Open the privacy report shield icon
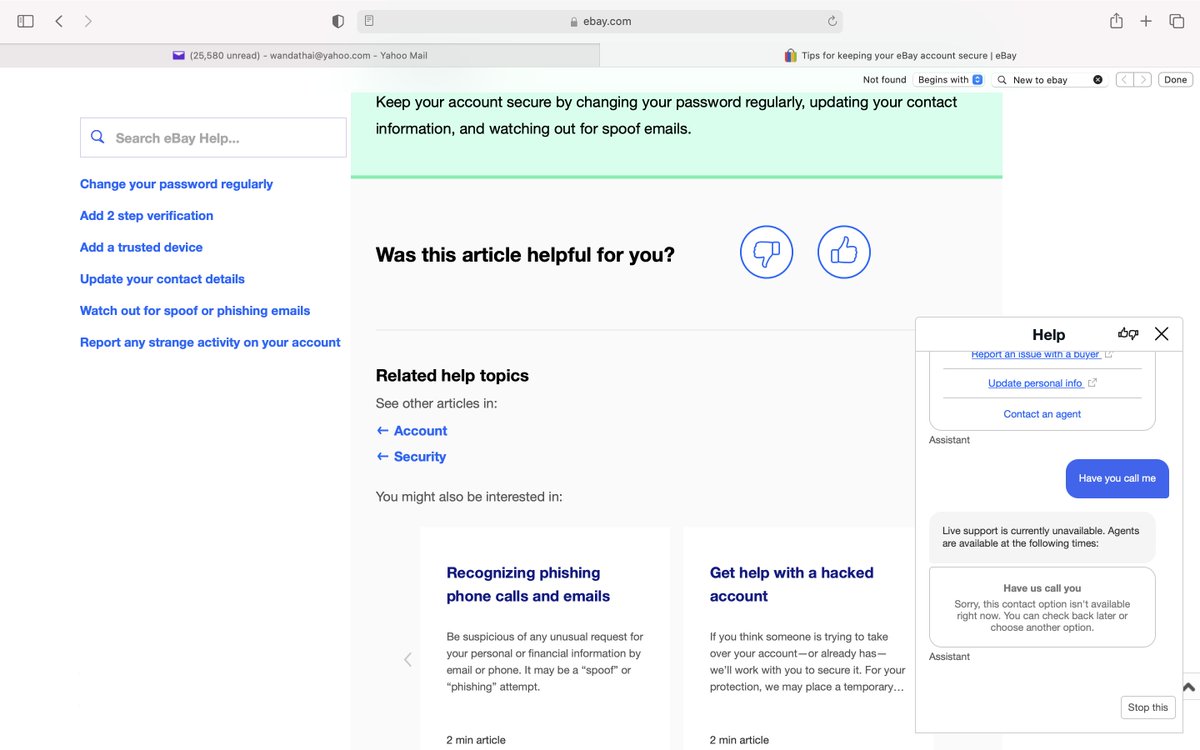 click(x=338, y=21)
